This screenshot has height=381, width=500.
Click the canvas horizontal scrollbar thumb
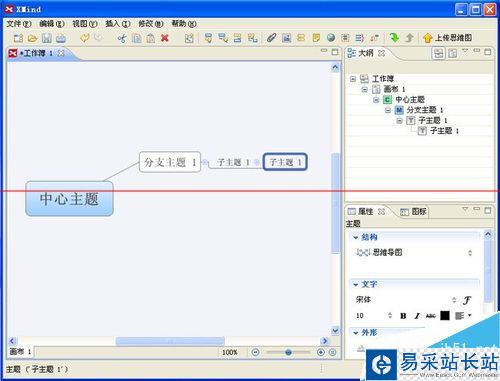[x=170, y=341]
